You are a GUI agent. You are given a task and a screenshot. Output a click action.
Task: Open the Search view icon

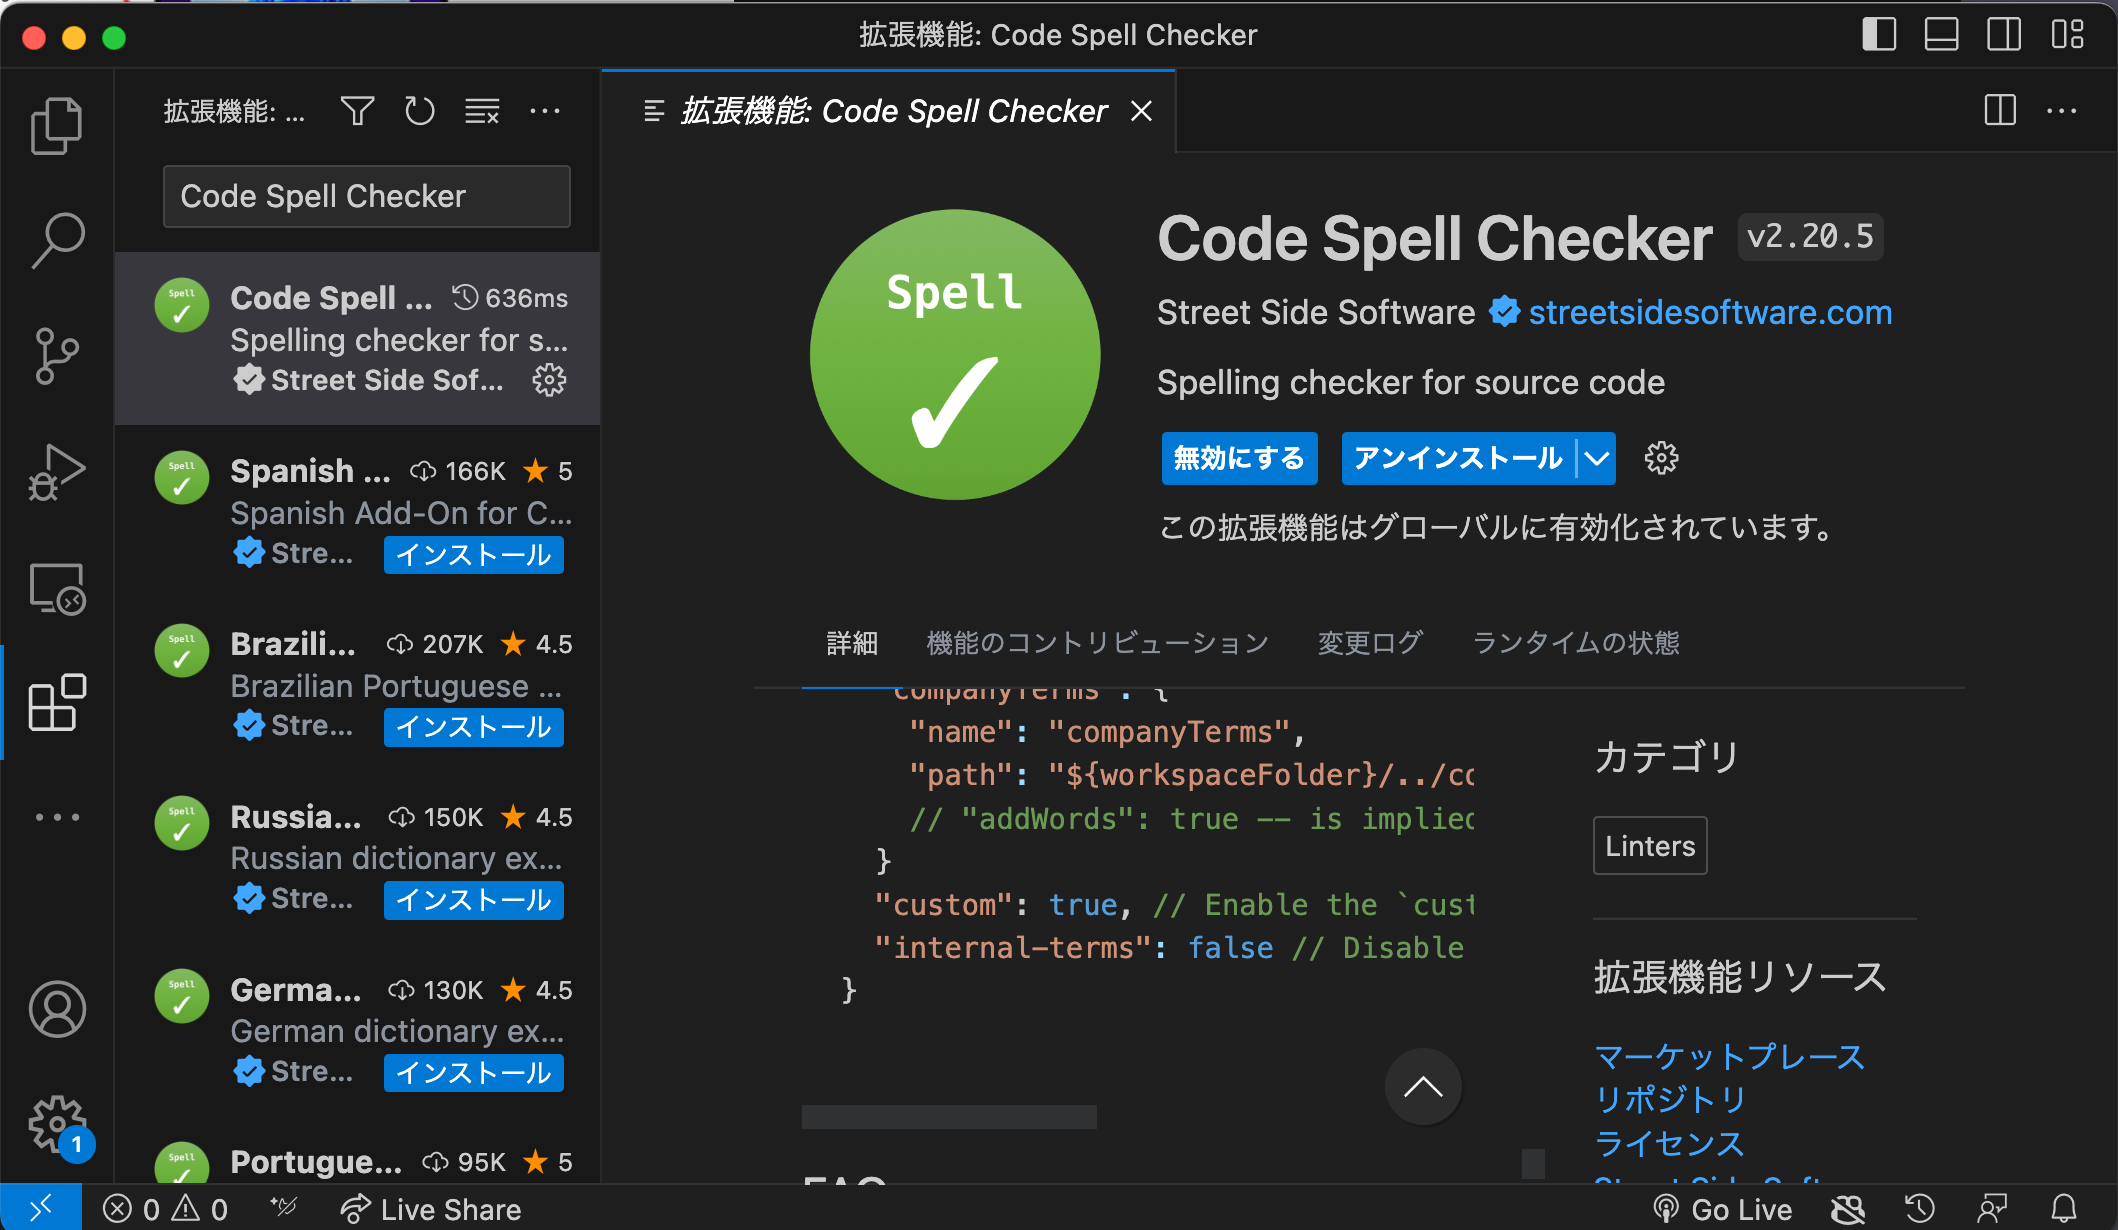coord(57,241)
